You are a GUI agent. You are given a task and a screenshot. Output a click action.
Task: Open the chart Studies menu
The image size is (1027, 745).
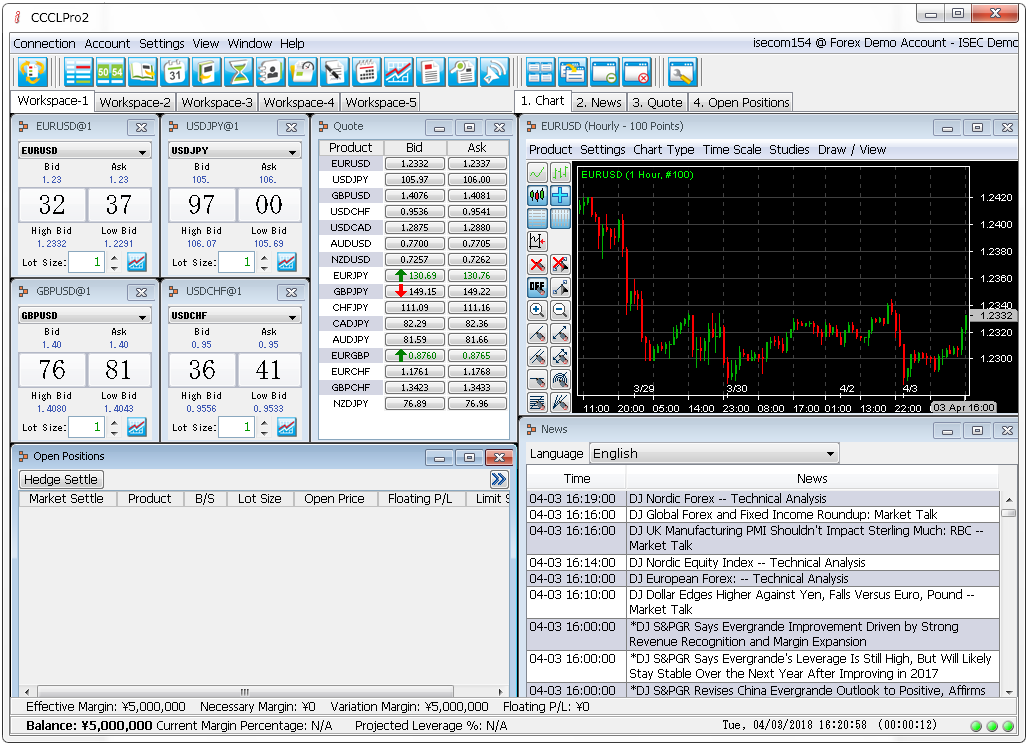(789, 149)
